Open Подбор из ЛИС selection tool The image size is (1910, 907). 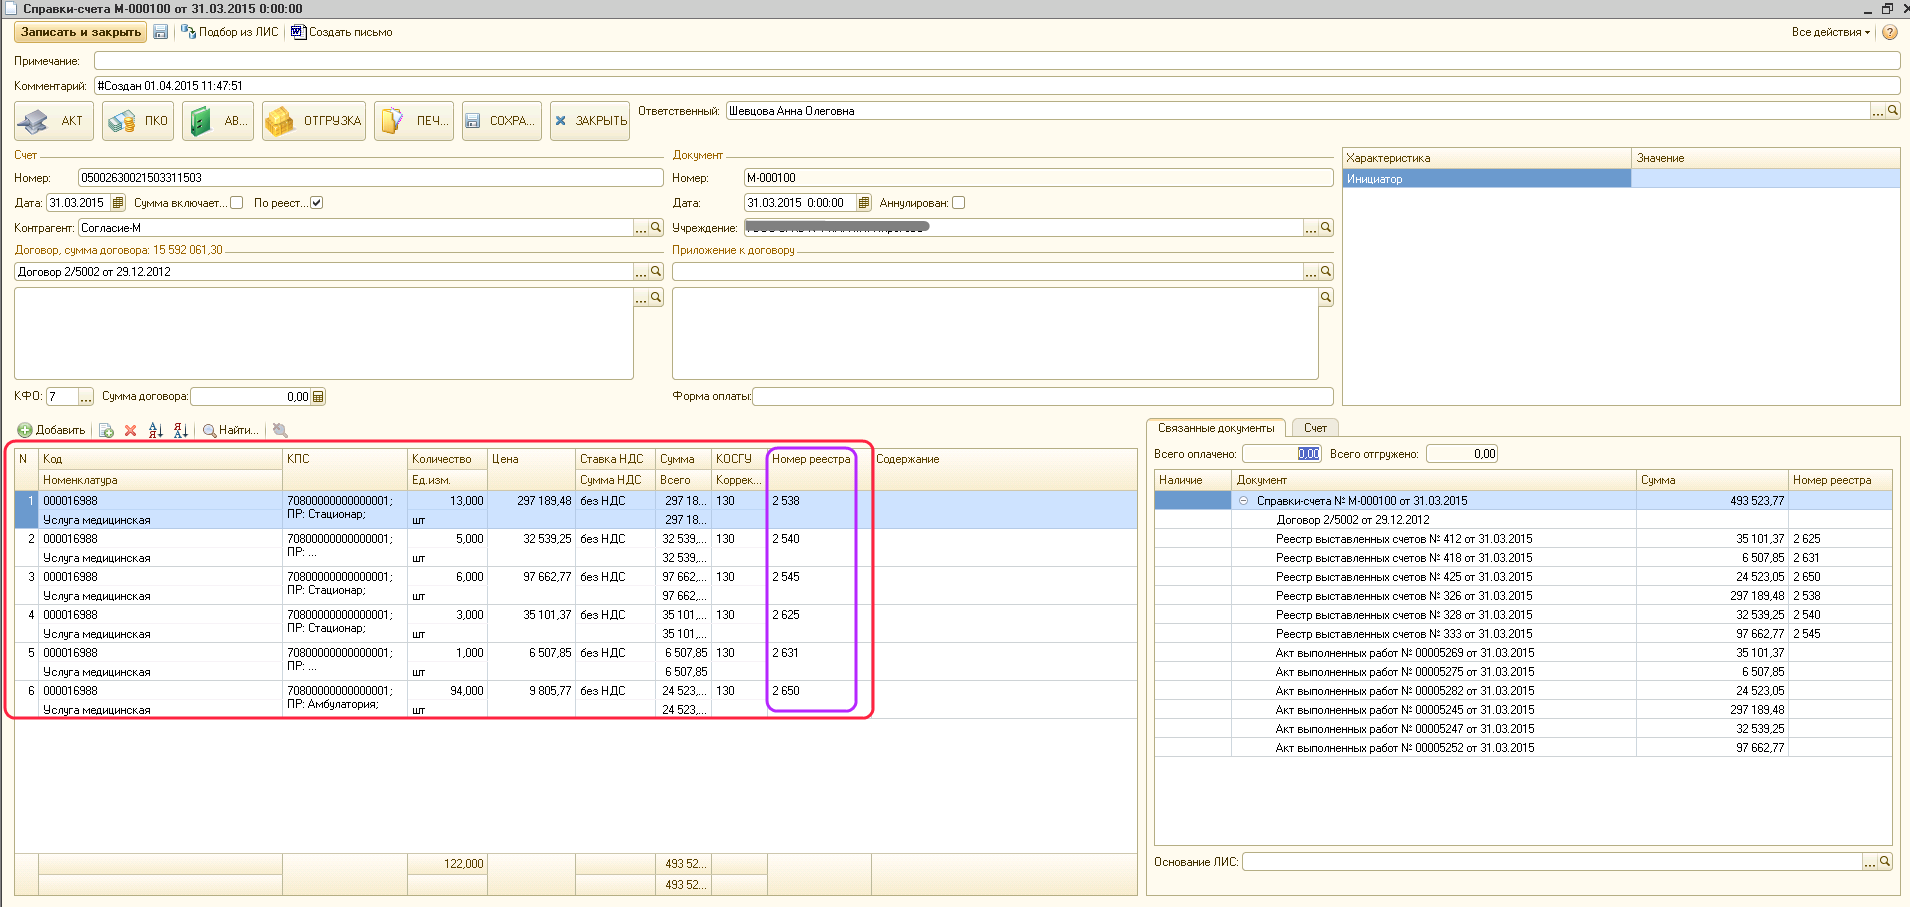tap(229, 32)
